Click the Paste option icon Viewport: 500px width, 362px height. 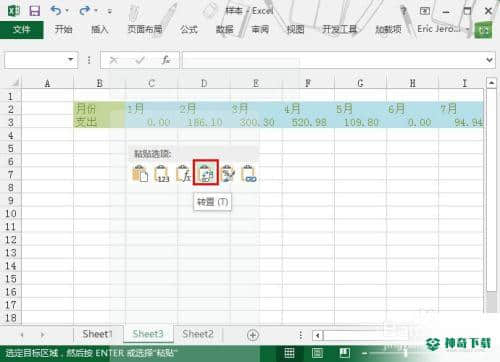coord(140,173)
